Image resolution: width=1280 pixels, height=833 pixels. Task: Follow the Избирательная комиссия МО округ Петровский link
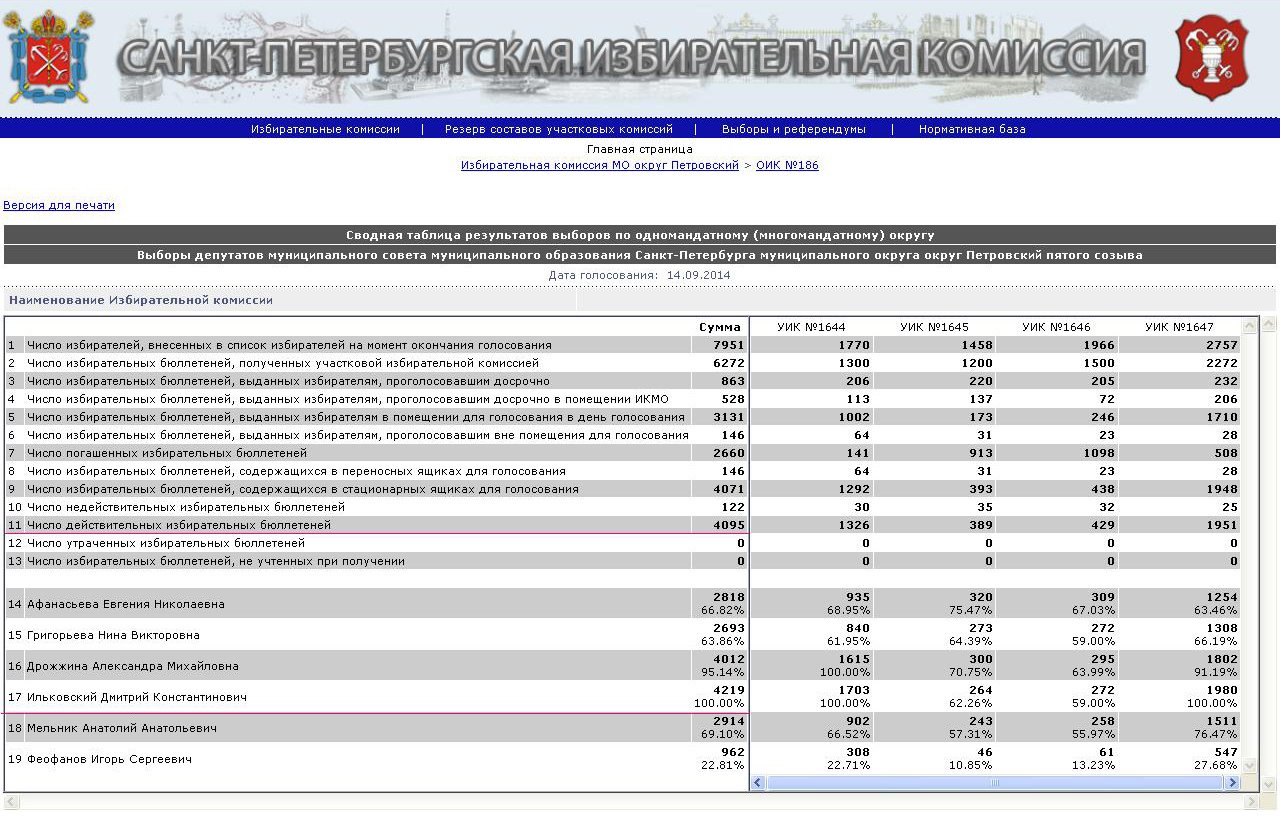pos(599,165)
